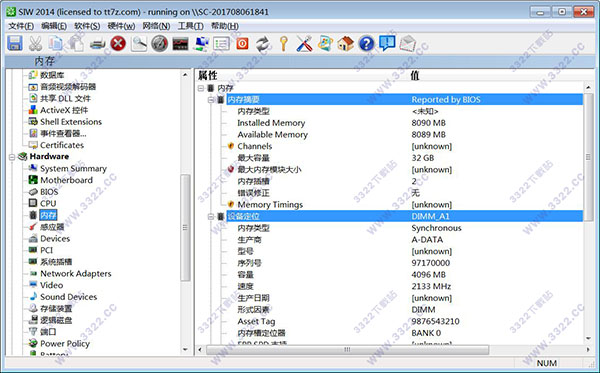Click the envelope mail toolbar icon
The height and width of the screenshot is (373, 600).
click(408, 43)
